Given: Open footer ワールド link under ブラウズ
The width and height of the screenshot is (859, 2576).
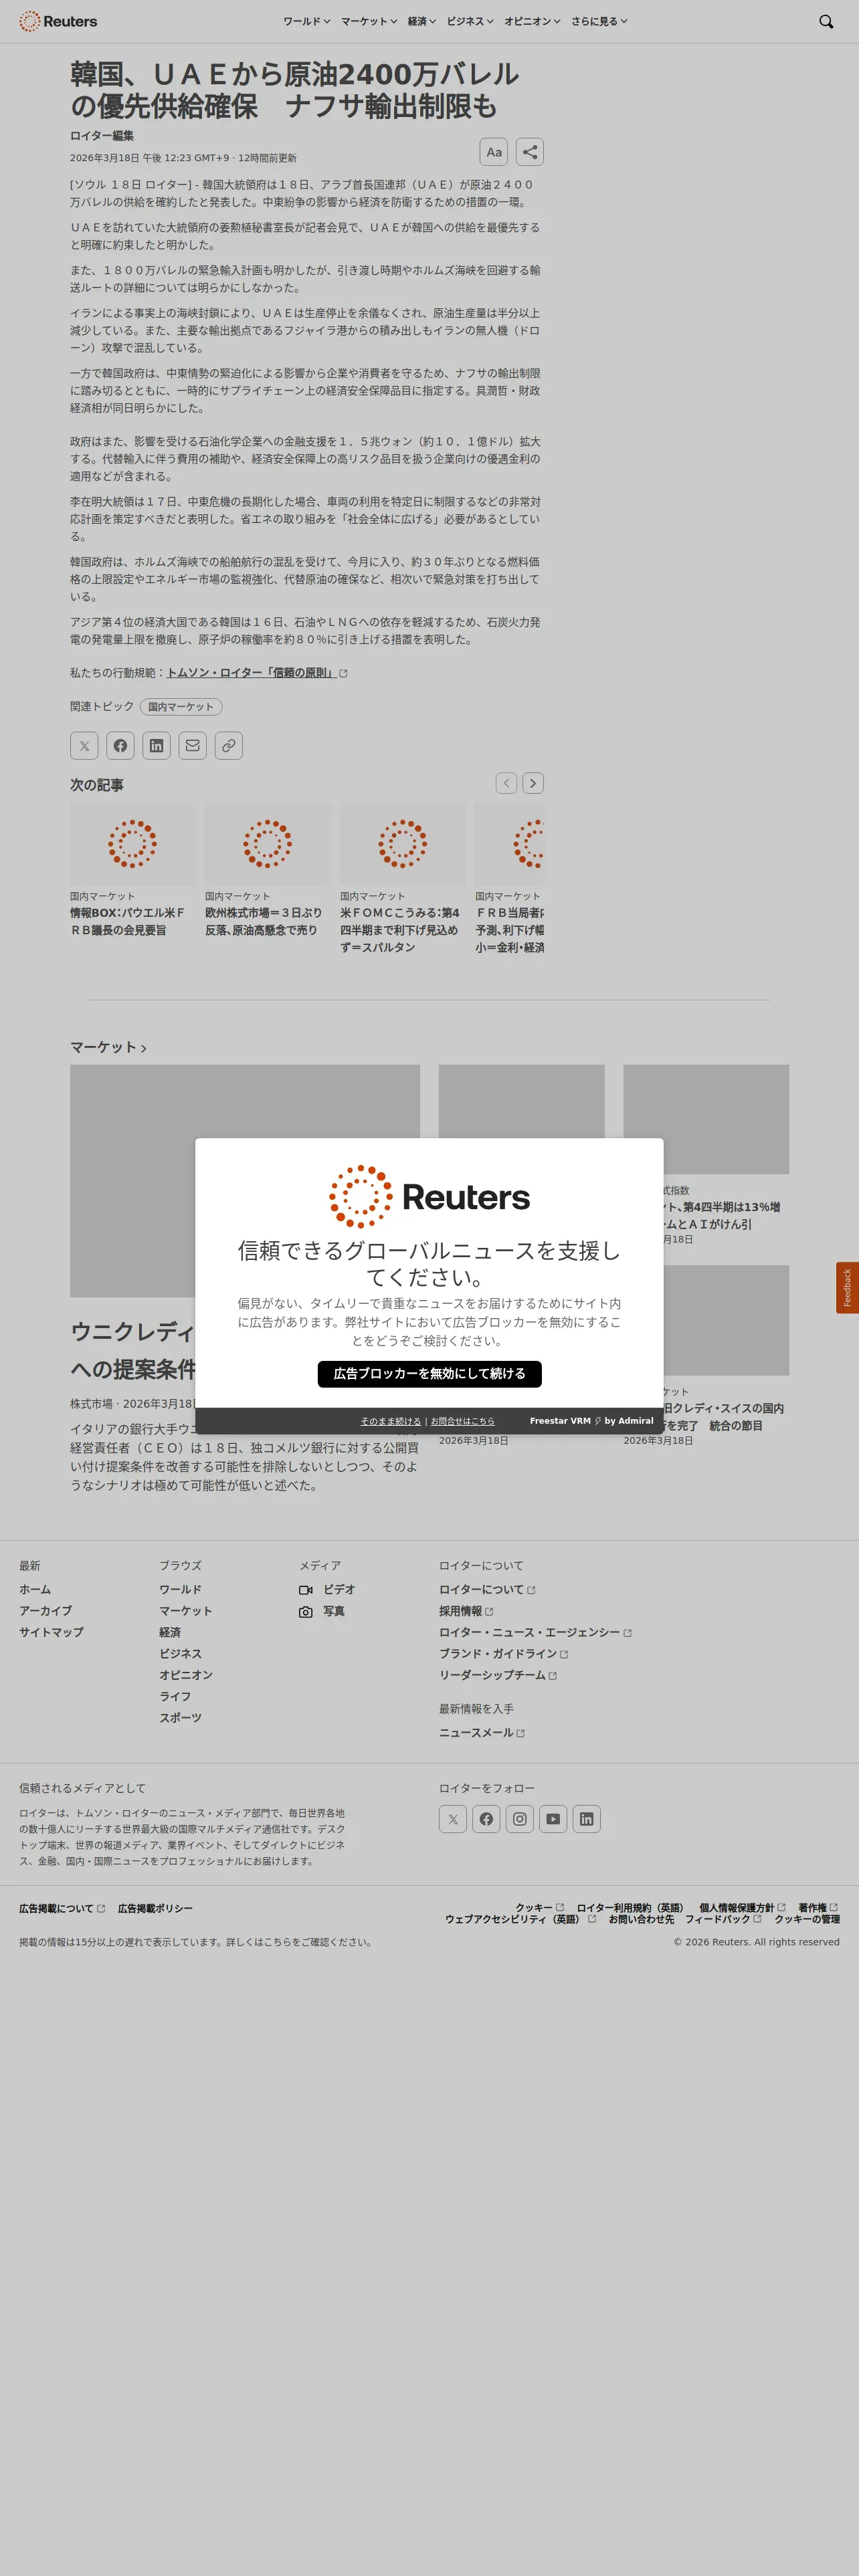Looking at the screenshot, I should tap(180, 1589).
